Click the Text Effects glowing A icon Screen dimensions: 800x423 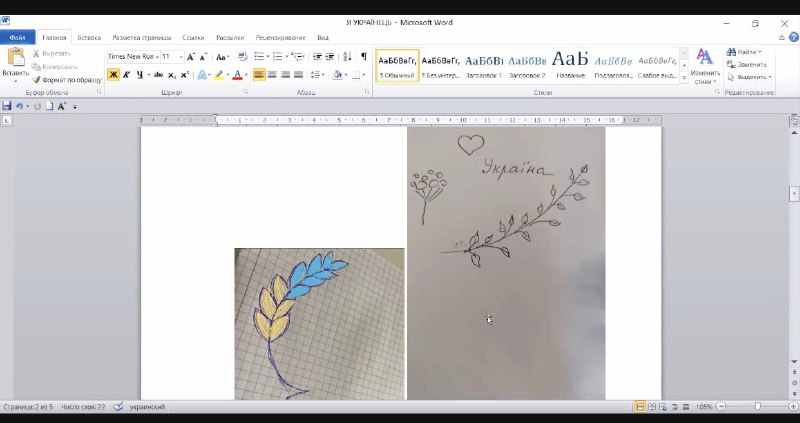(x=202, y=75)
